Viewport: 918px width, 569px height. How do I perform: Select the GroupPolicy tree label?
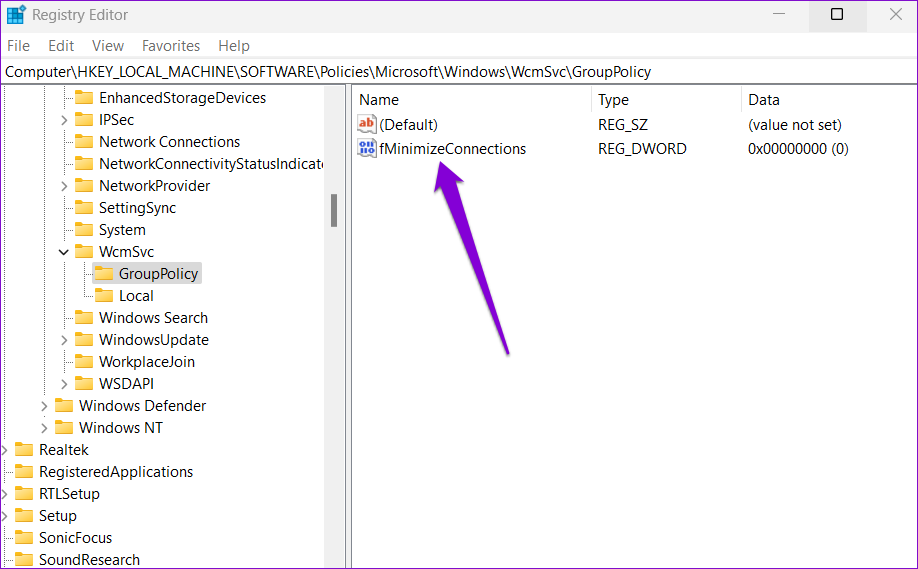pyautogui.click(x=158, y=273)
